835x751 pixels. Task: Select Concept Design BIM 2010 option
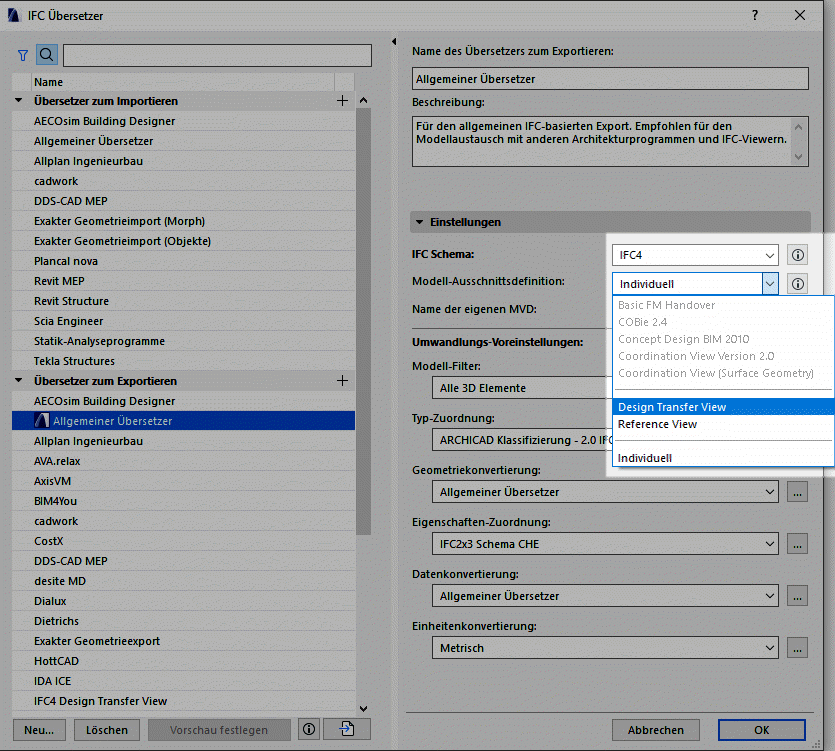click(723, 339)
